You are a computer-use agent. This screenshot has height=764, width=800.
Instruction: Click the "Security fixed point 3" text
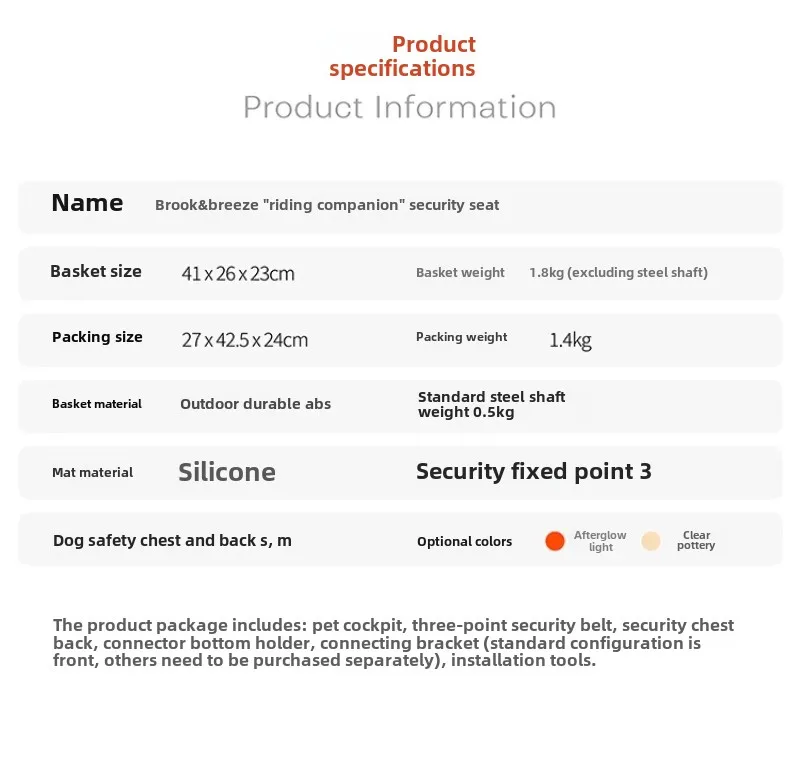(x=533, y=472)
